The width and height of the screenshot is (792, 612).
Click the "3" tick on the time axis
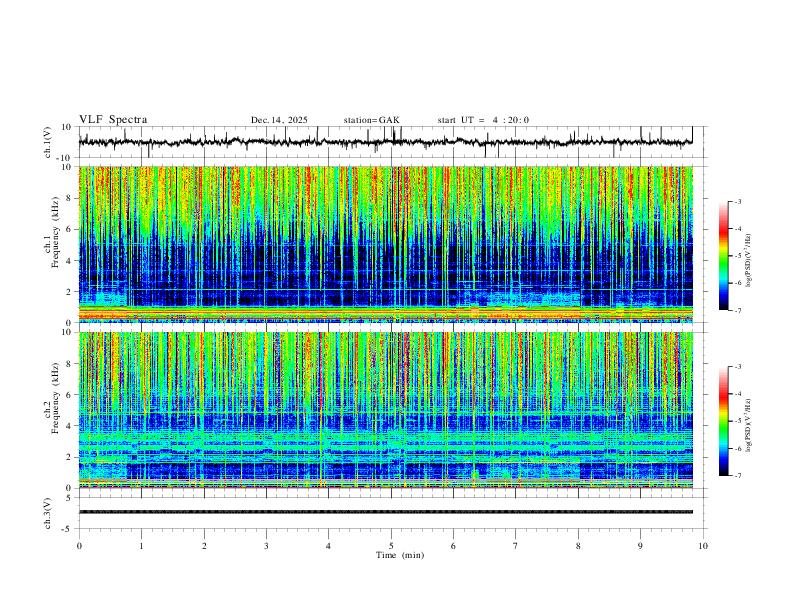click(266, 546)
